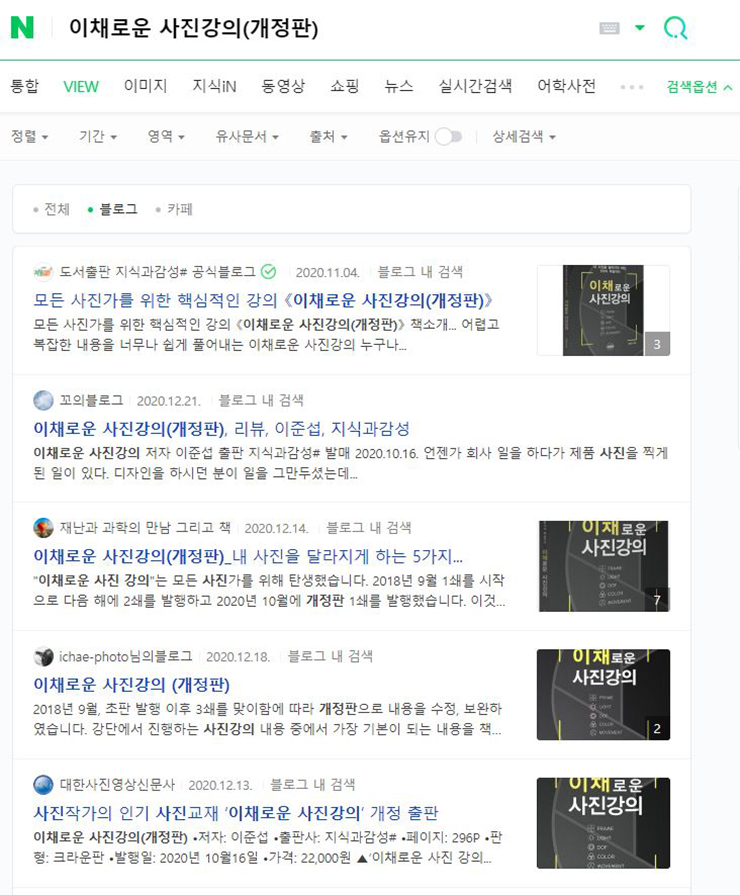Toggle the 옵션유지 switch

448,136
